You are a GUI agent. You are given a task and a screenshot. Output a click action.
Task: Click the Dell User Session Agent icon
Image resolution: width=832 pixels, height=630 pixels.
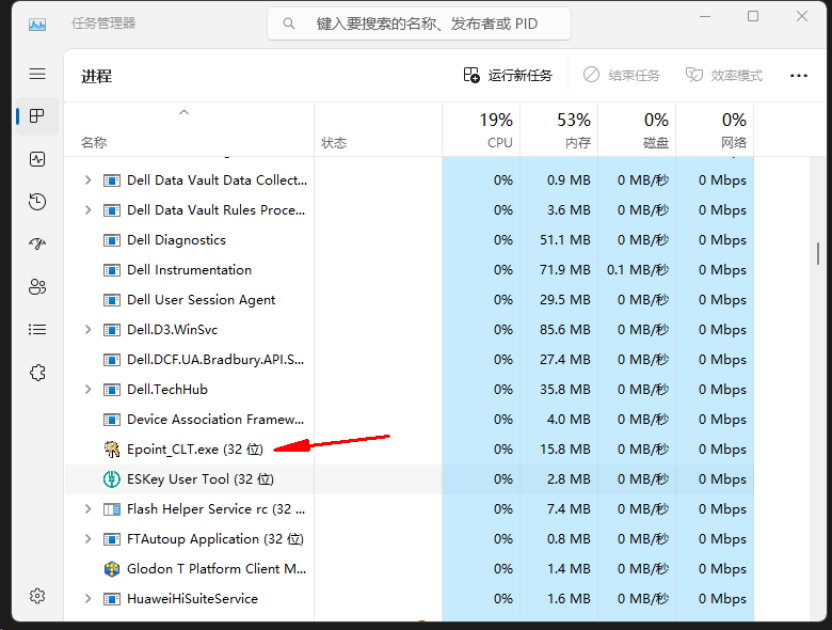coord(111,300)
